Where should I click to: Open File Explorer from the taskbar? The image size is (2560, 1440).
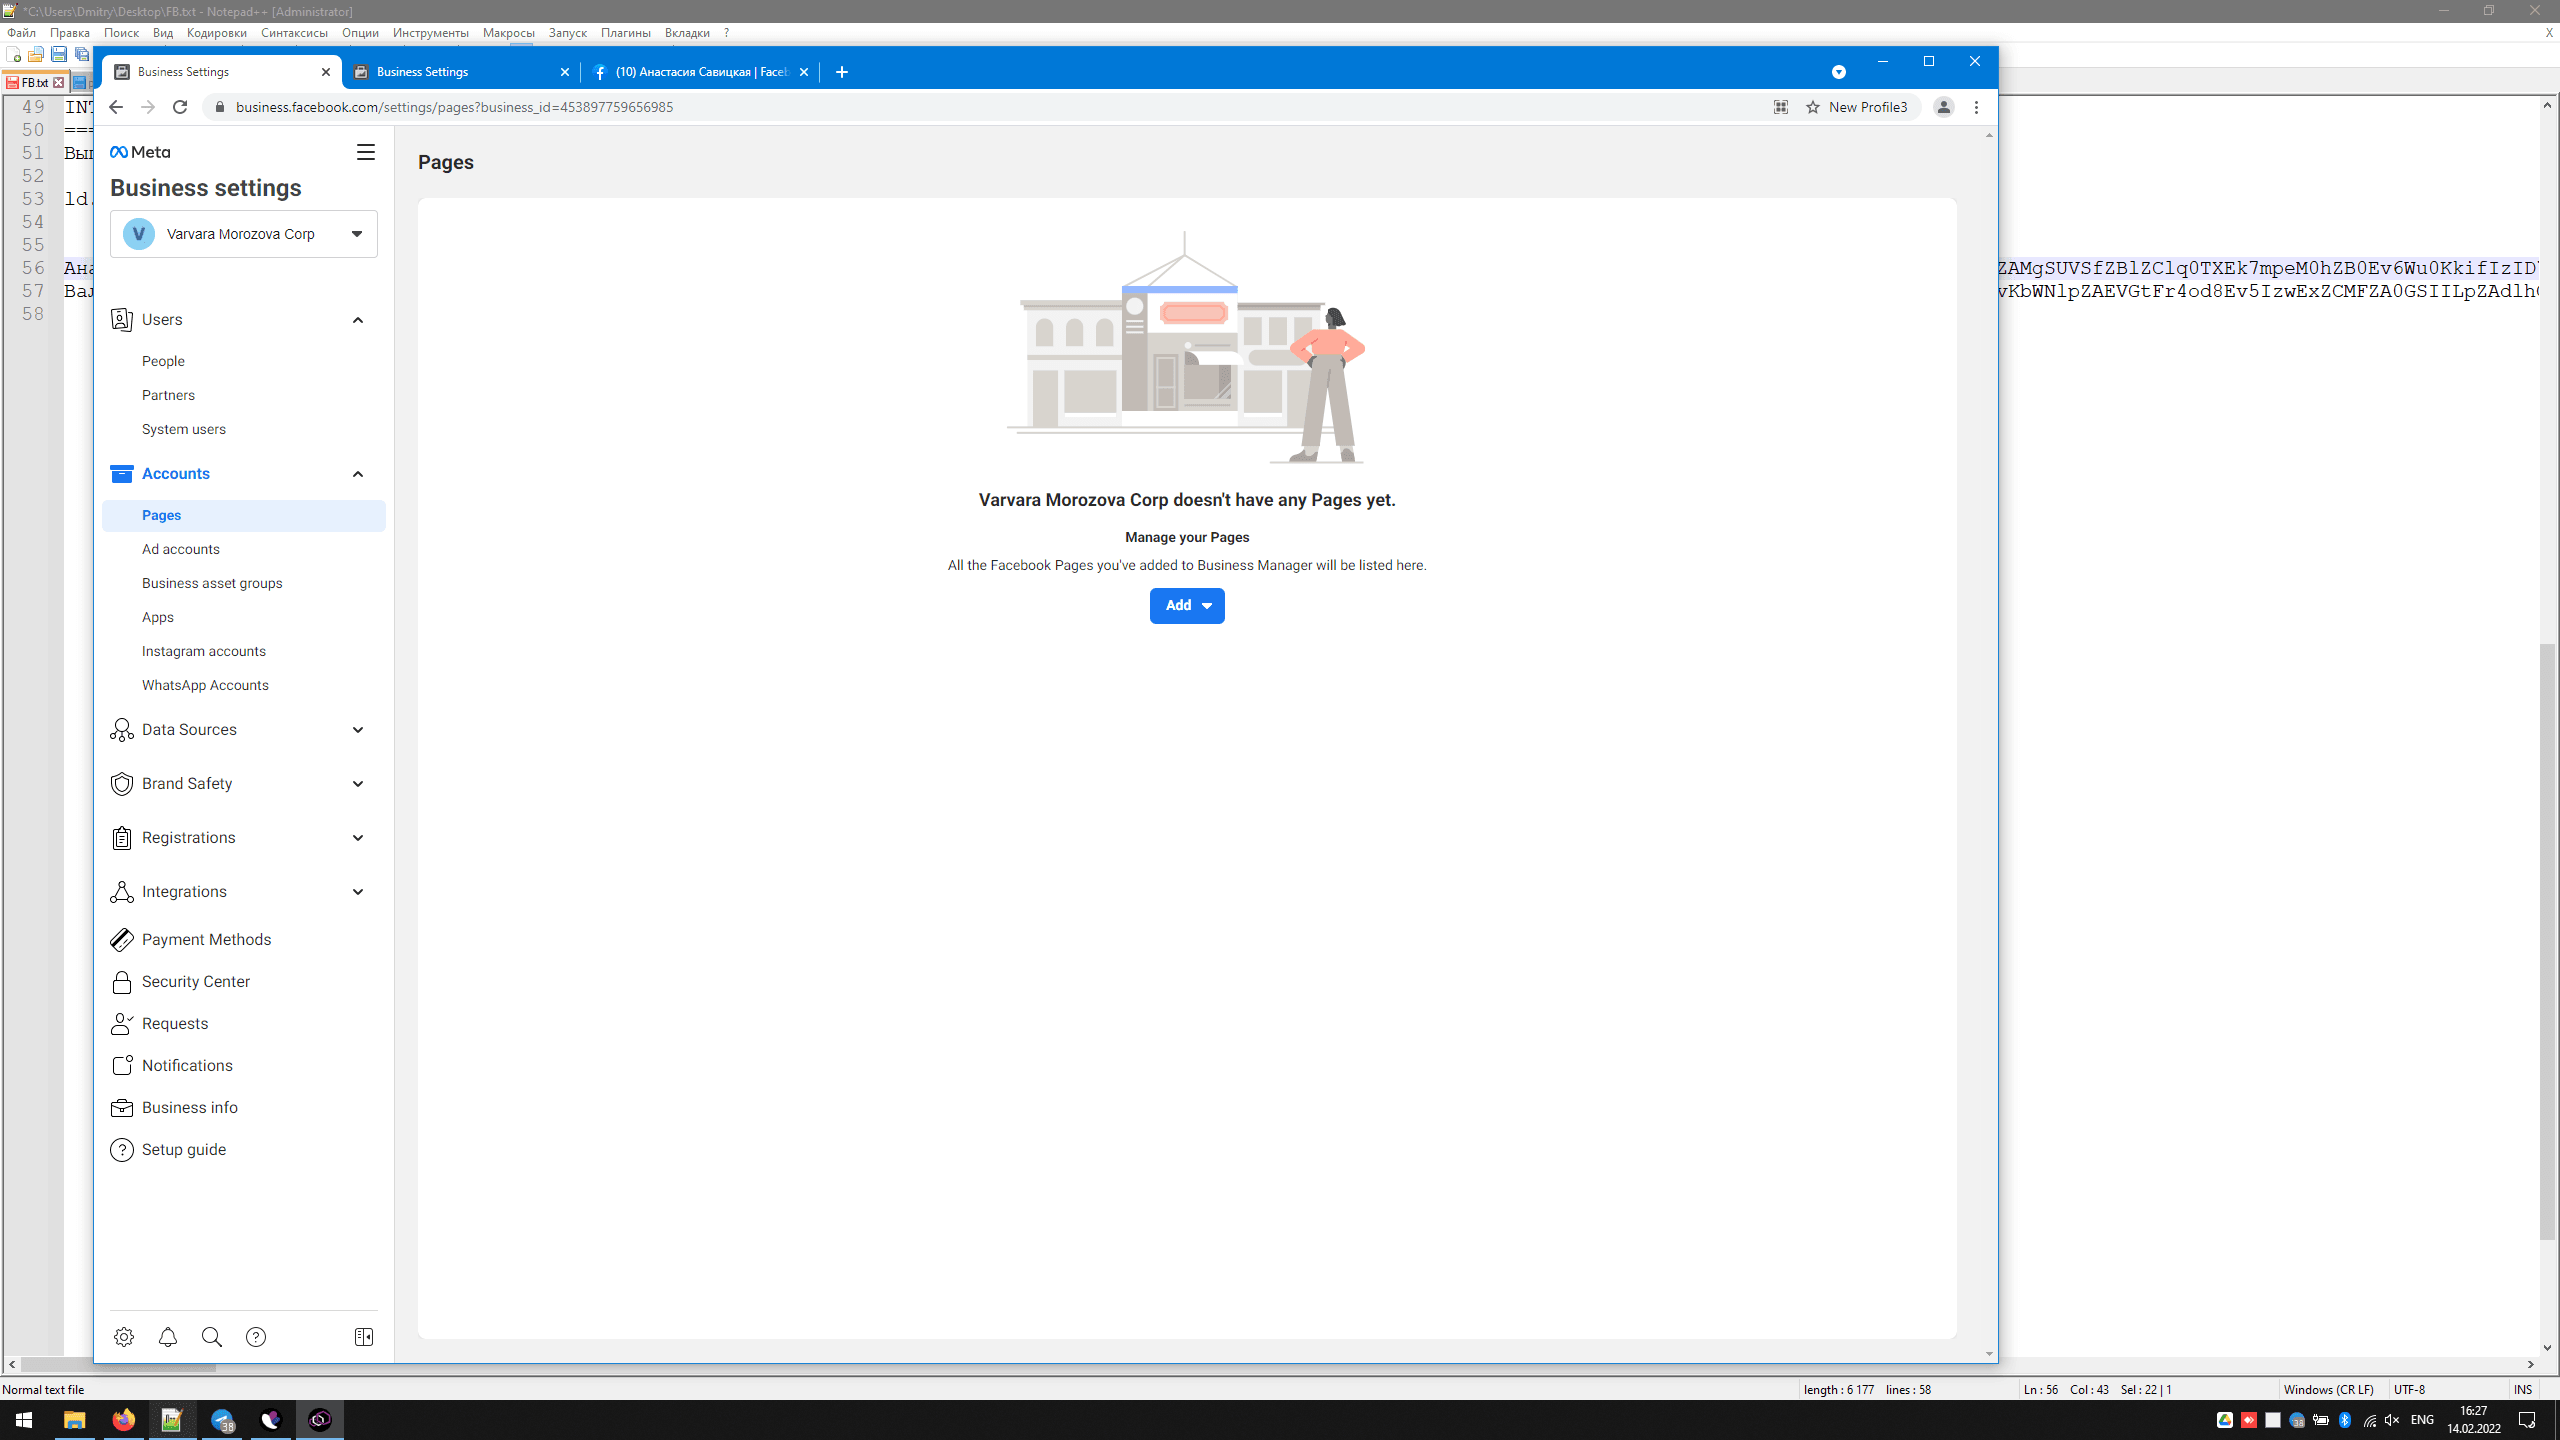(x=74, y=1420)
